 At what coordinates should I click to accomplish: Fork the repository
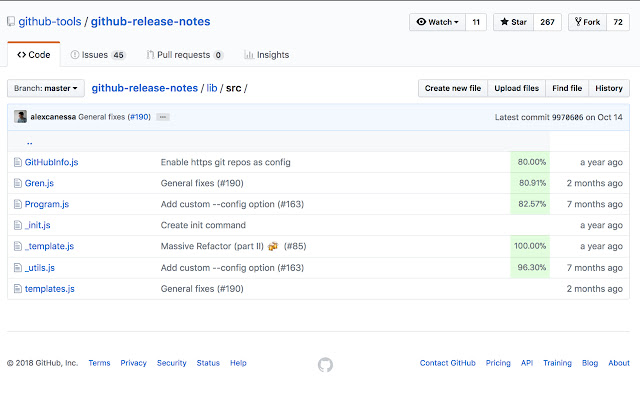[586, 22]
